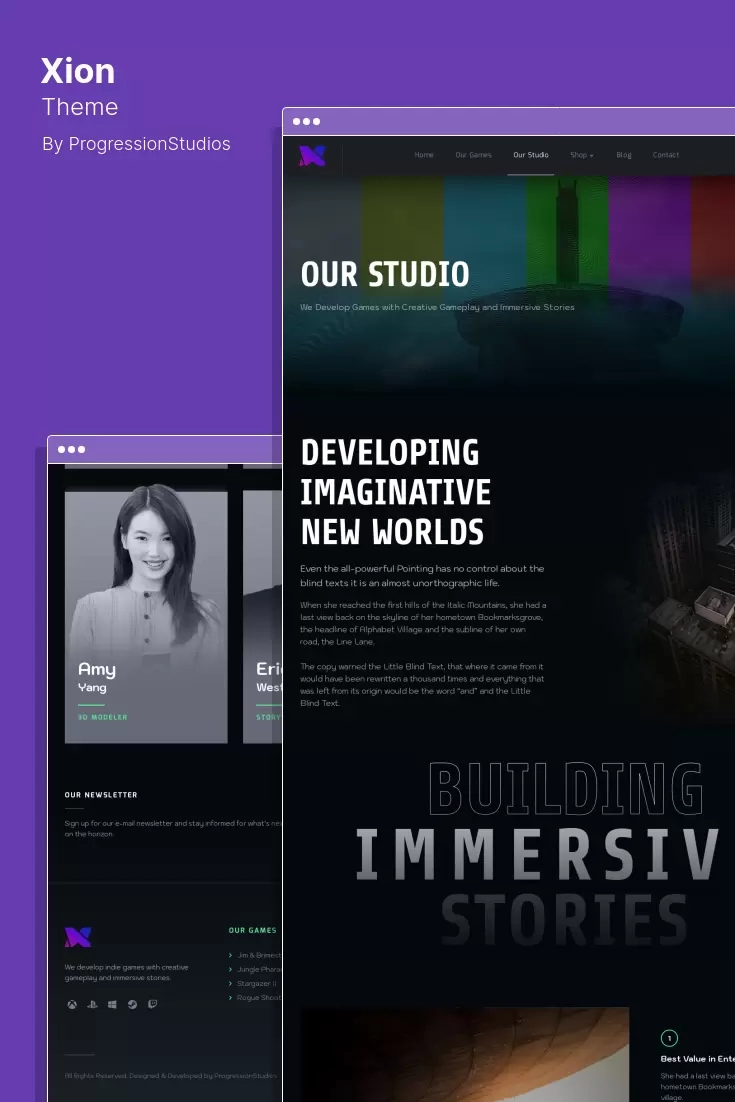Click the Best Value heading text

click(x=697, y=1058)
